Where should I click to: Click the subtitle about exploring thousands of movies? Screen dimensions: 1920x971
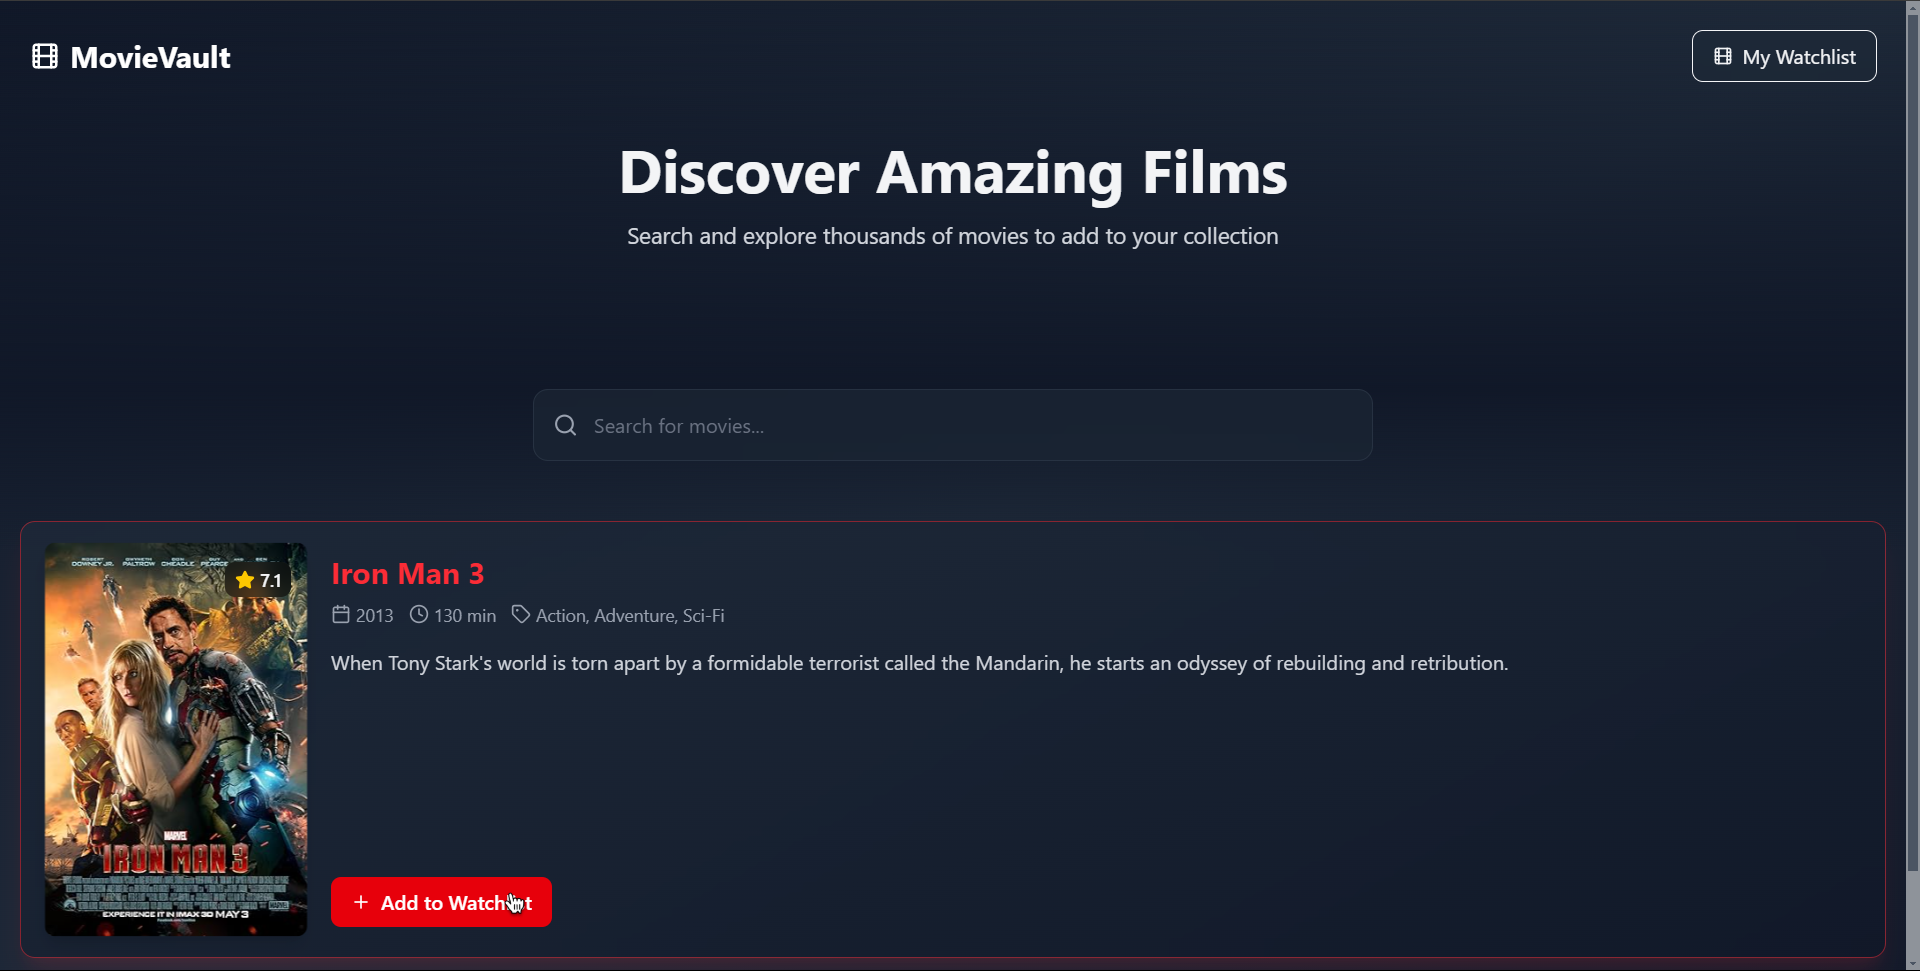tap(953, 236)
